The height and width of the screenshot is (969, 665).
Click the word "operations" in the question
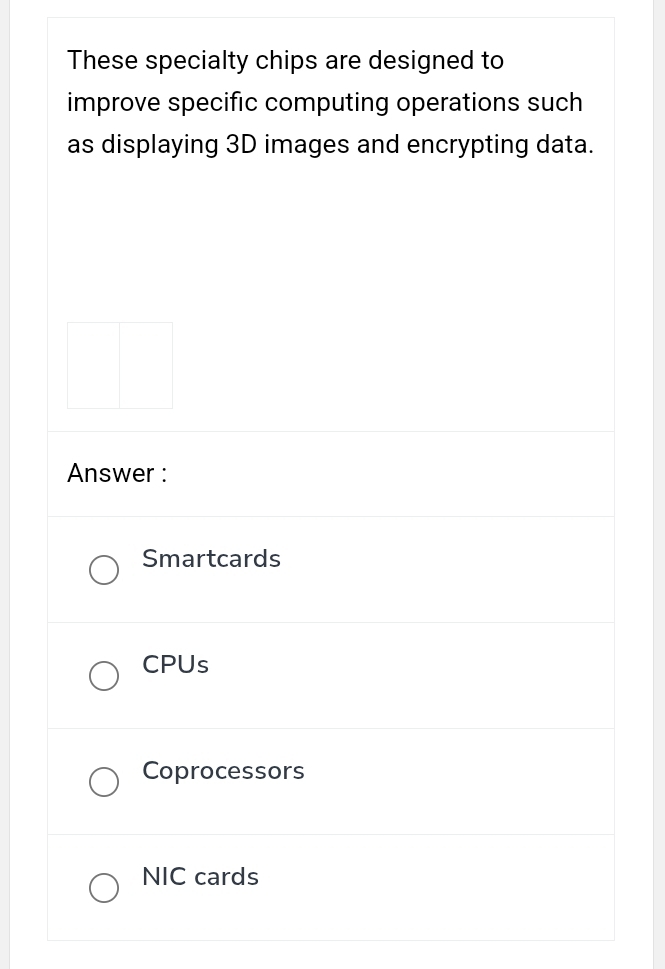point(460,103)
